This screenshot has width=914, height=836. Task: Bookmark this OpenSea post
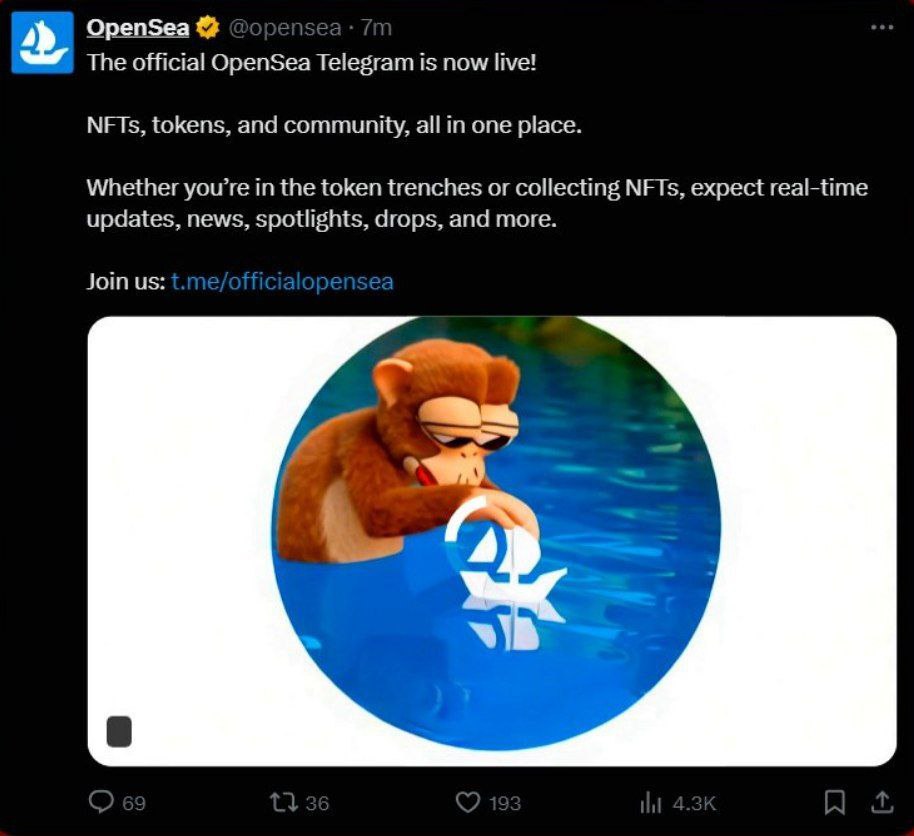click(835, 802)
